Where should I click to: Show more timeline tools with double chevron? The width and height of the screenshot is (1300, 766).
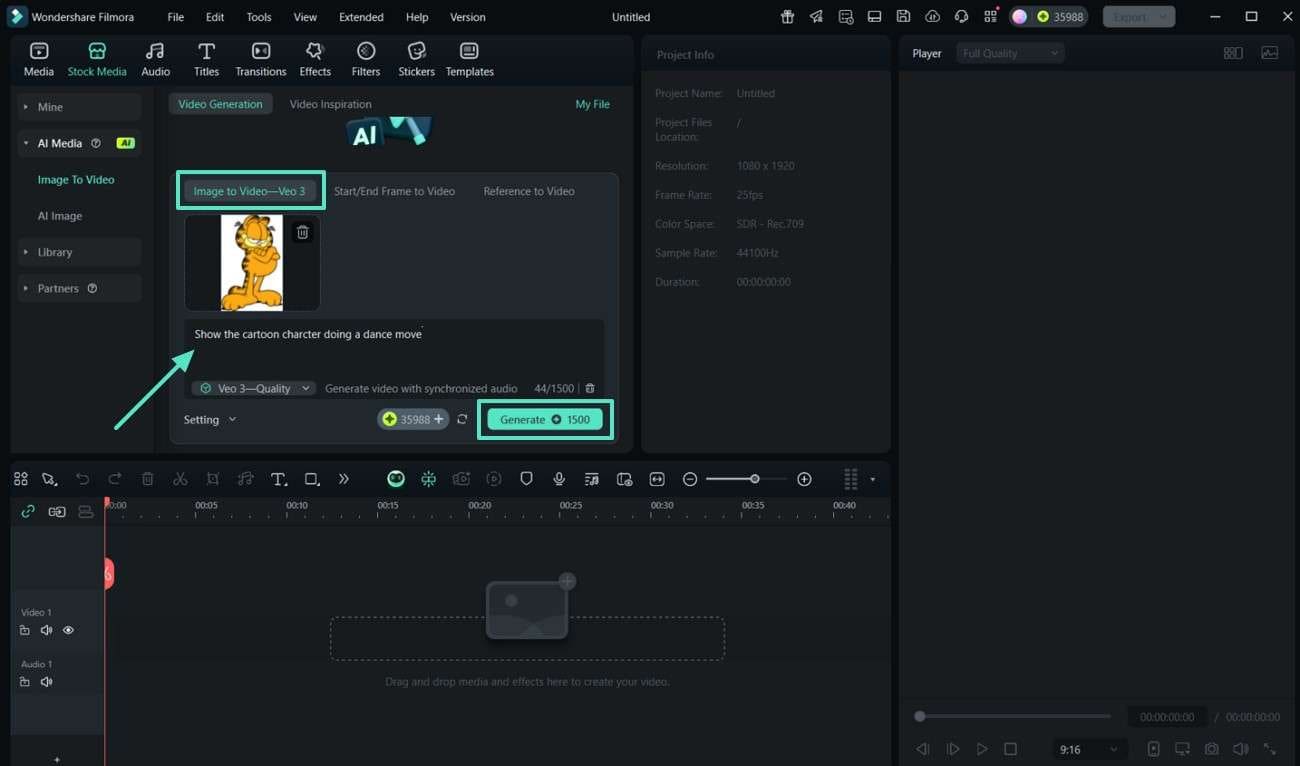344,479
